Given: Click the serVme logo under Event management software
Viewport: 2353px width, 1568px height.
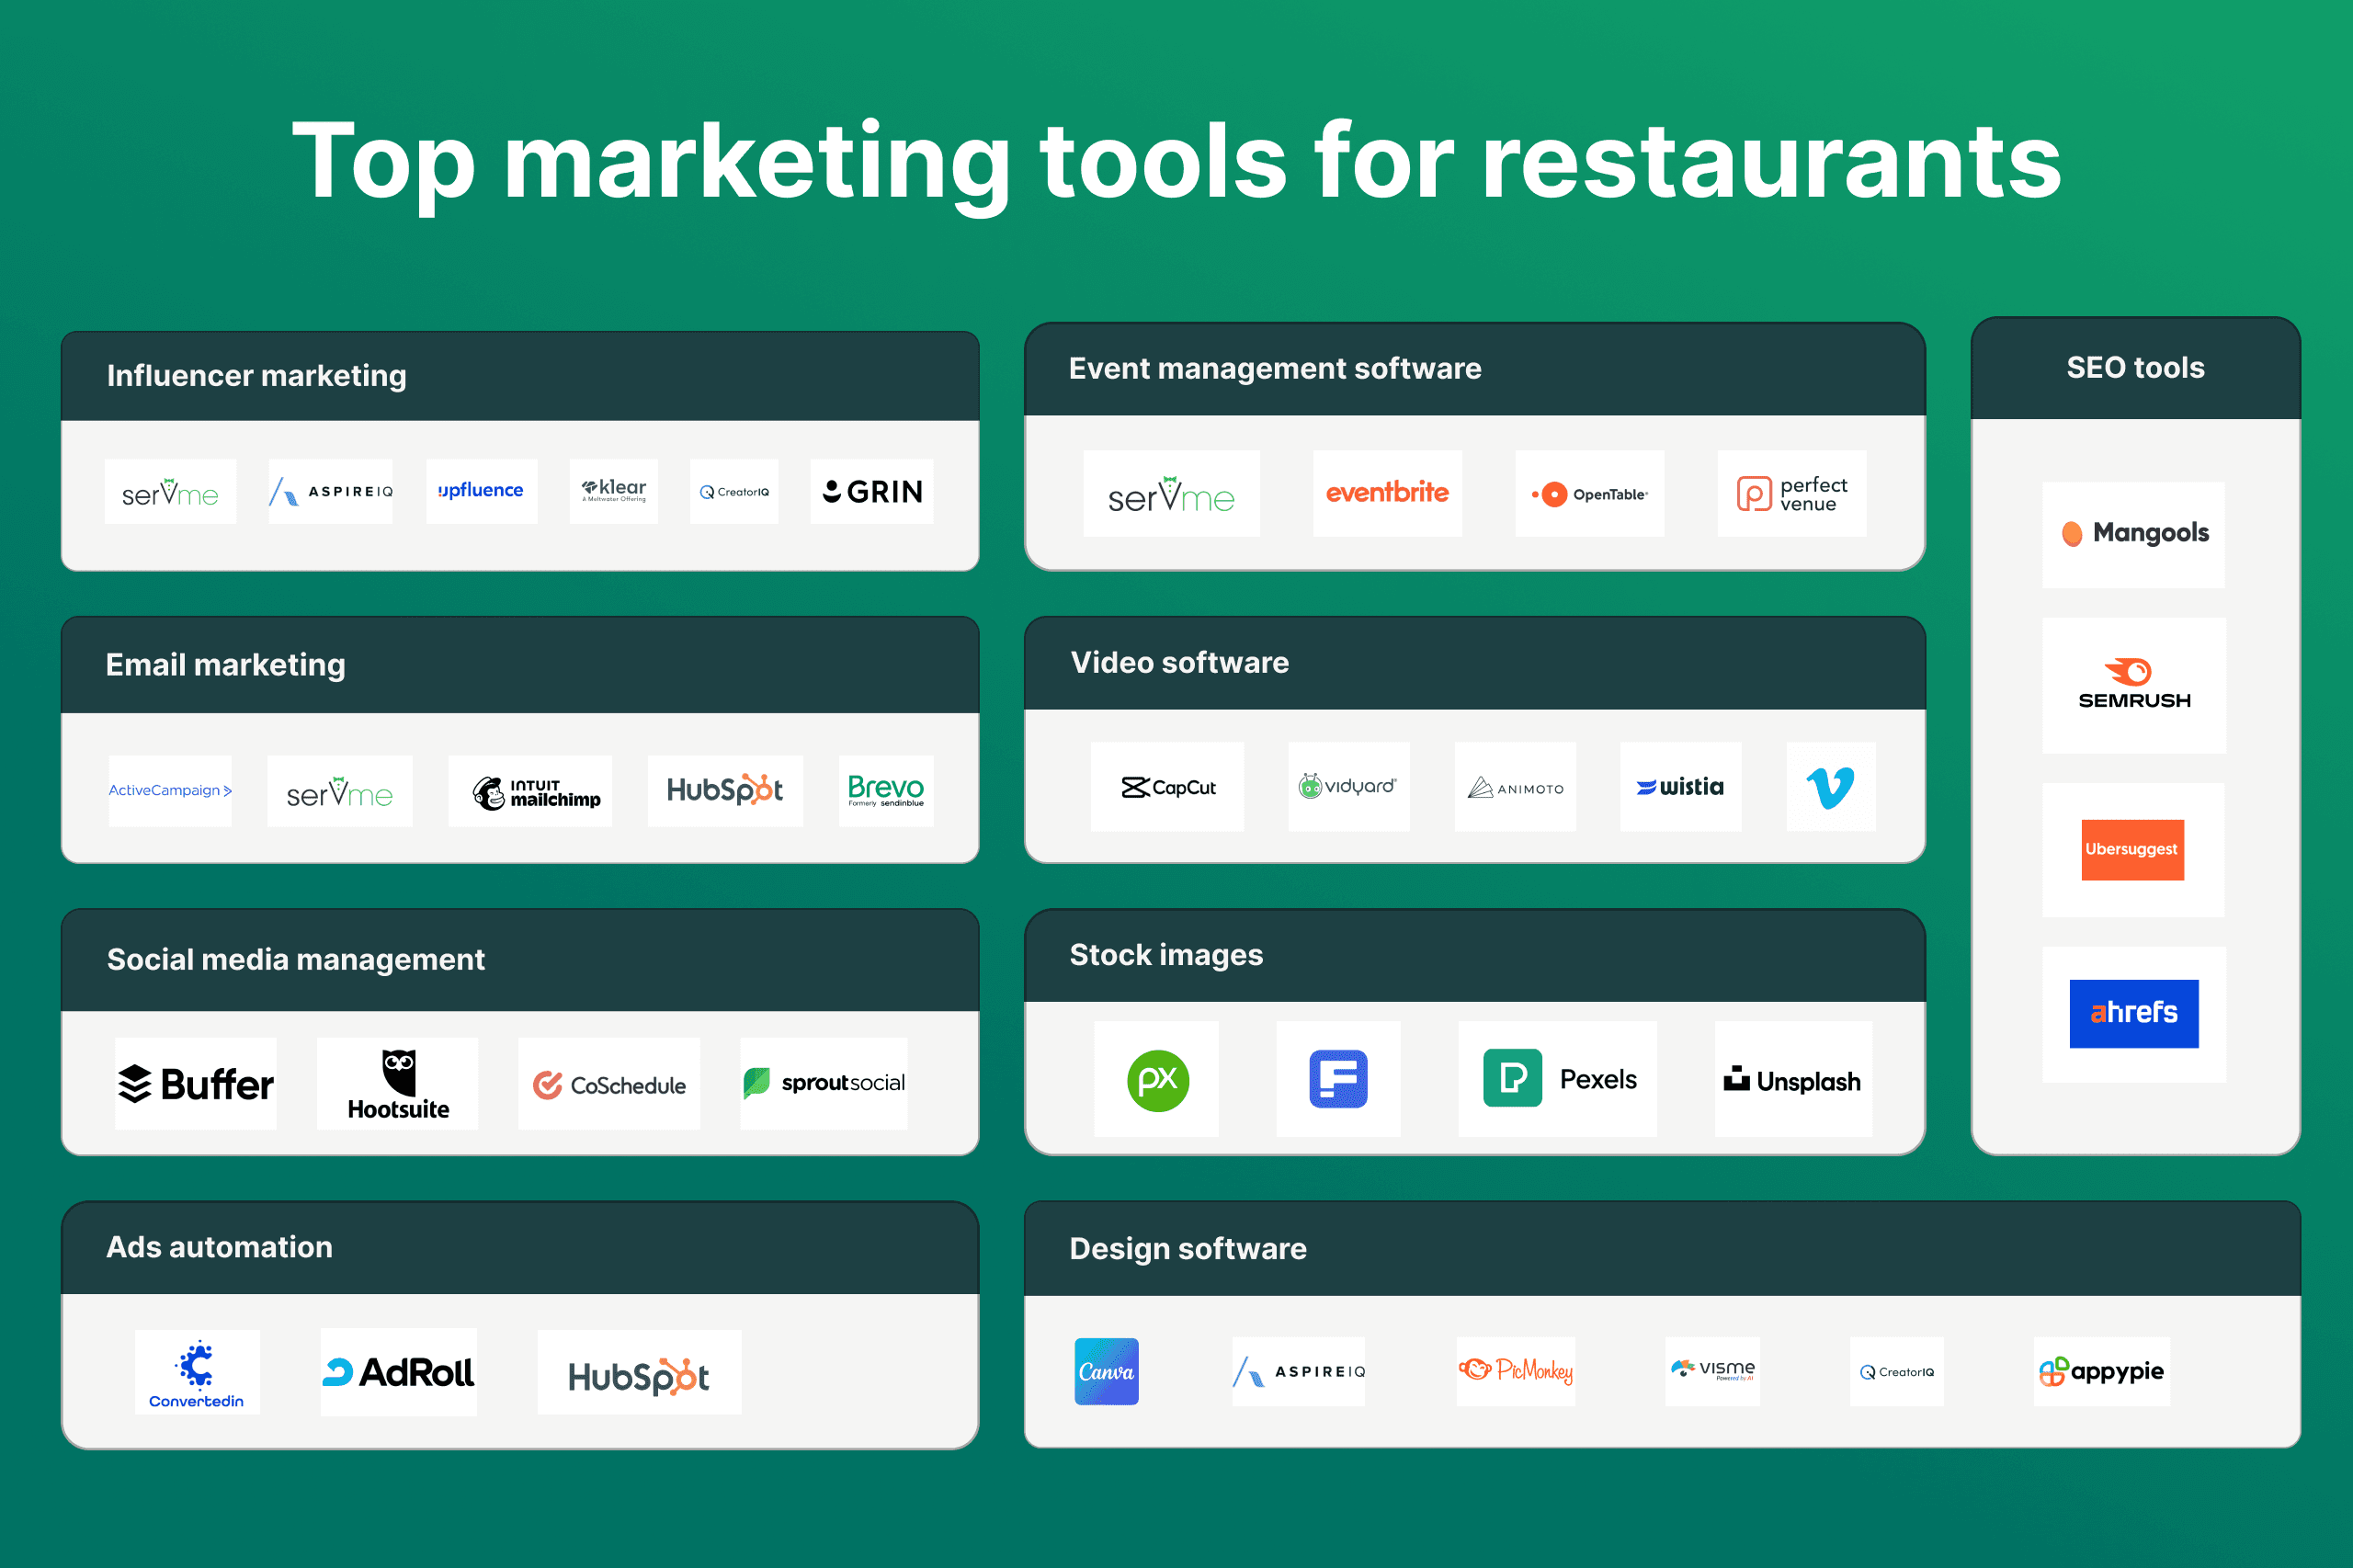Looking at the screenshot, I should [1171, 493].
